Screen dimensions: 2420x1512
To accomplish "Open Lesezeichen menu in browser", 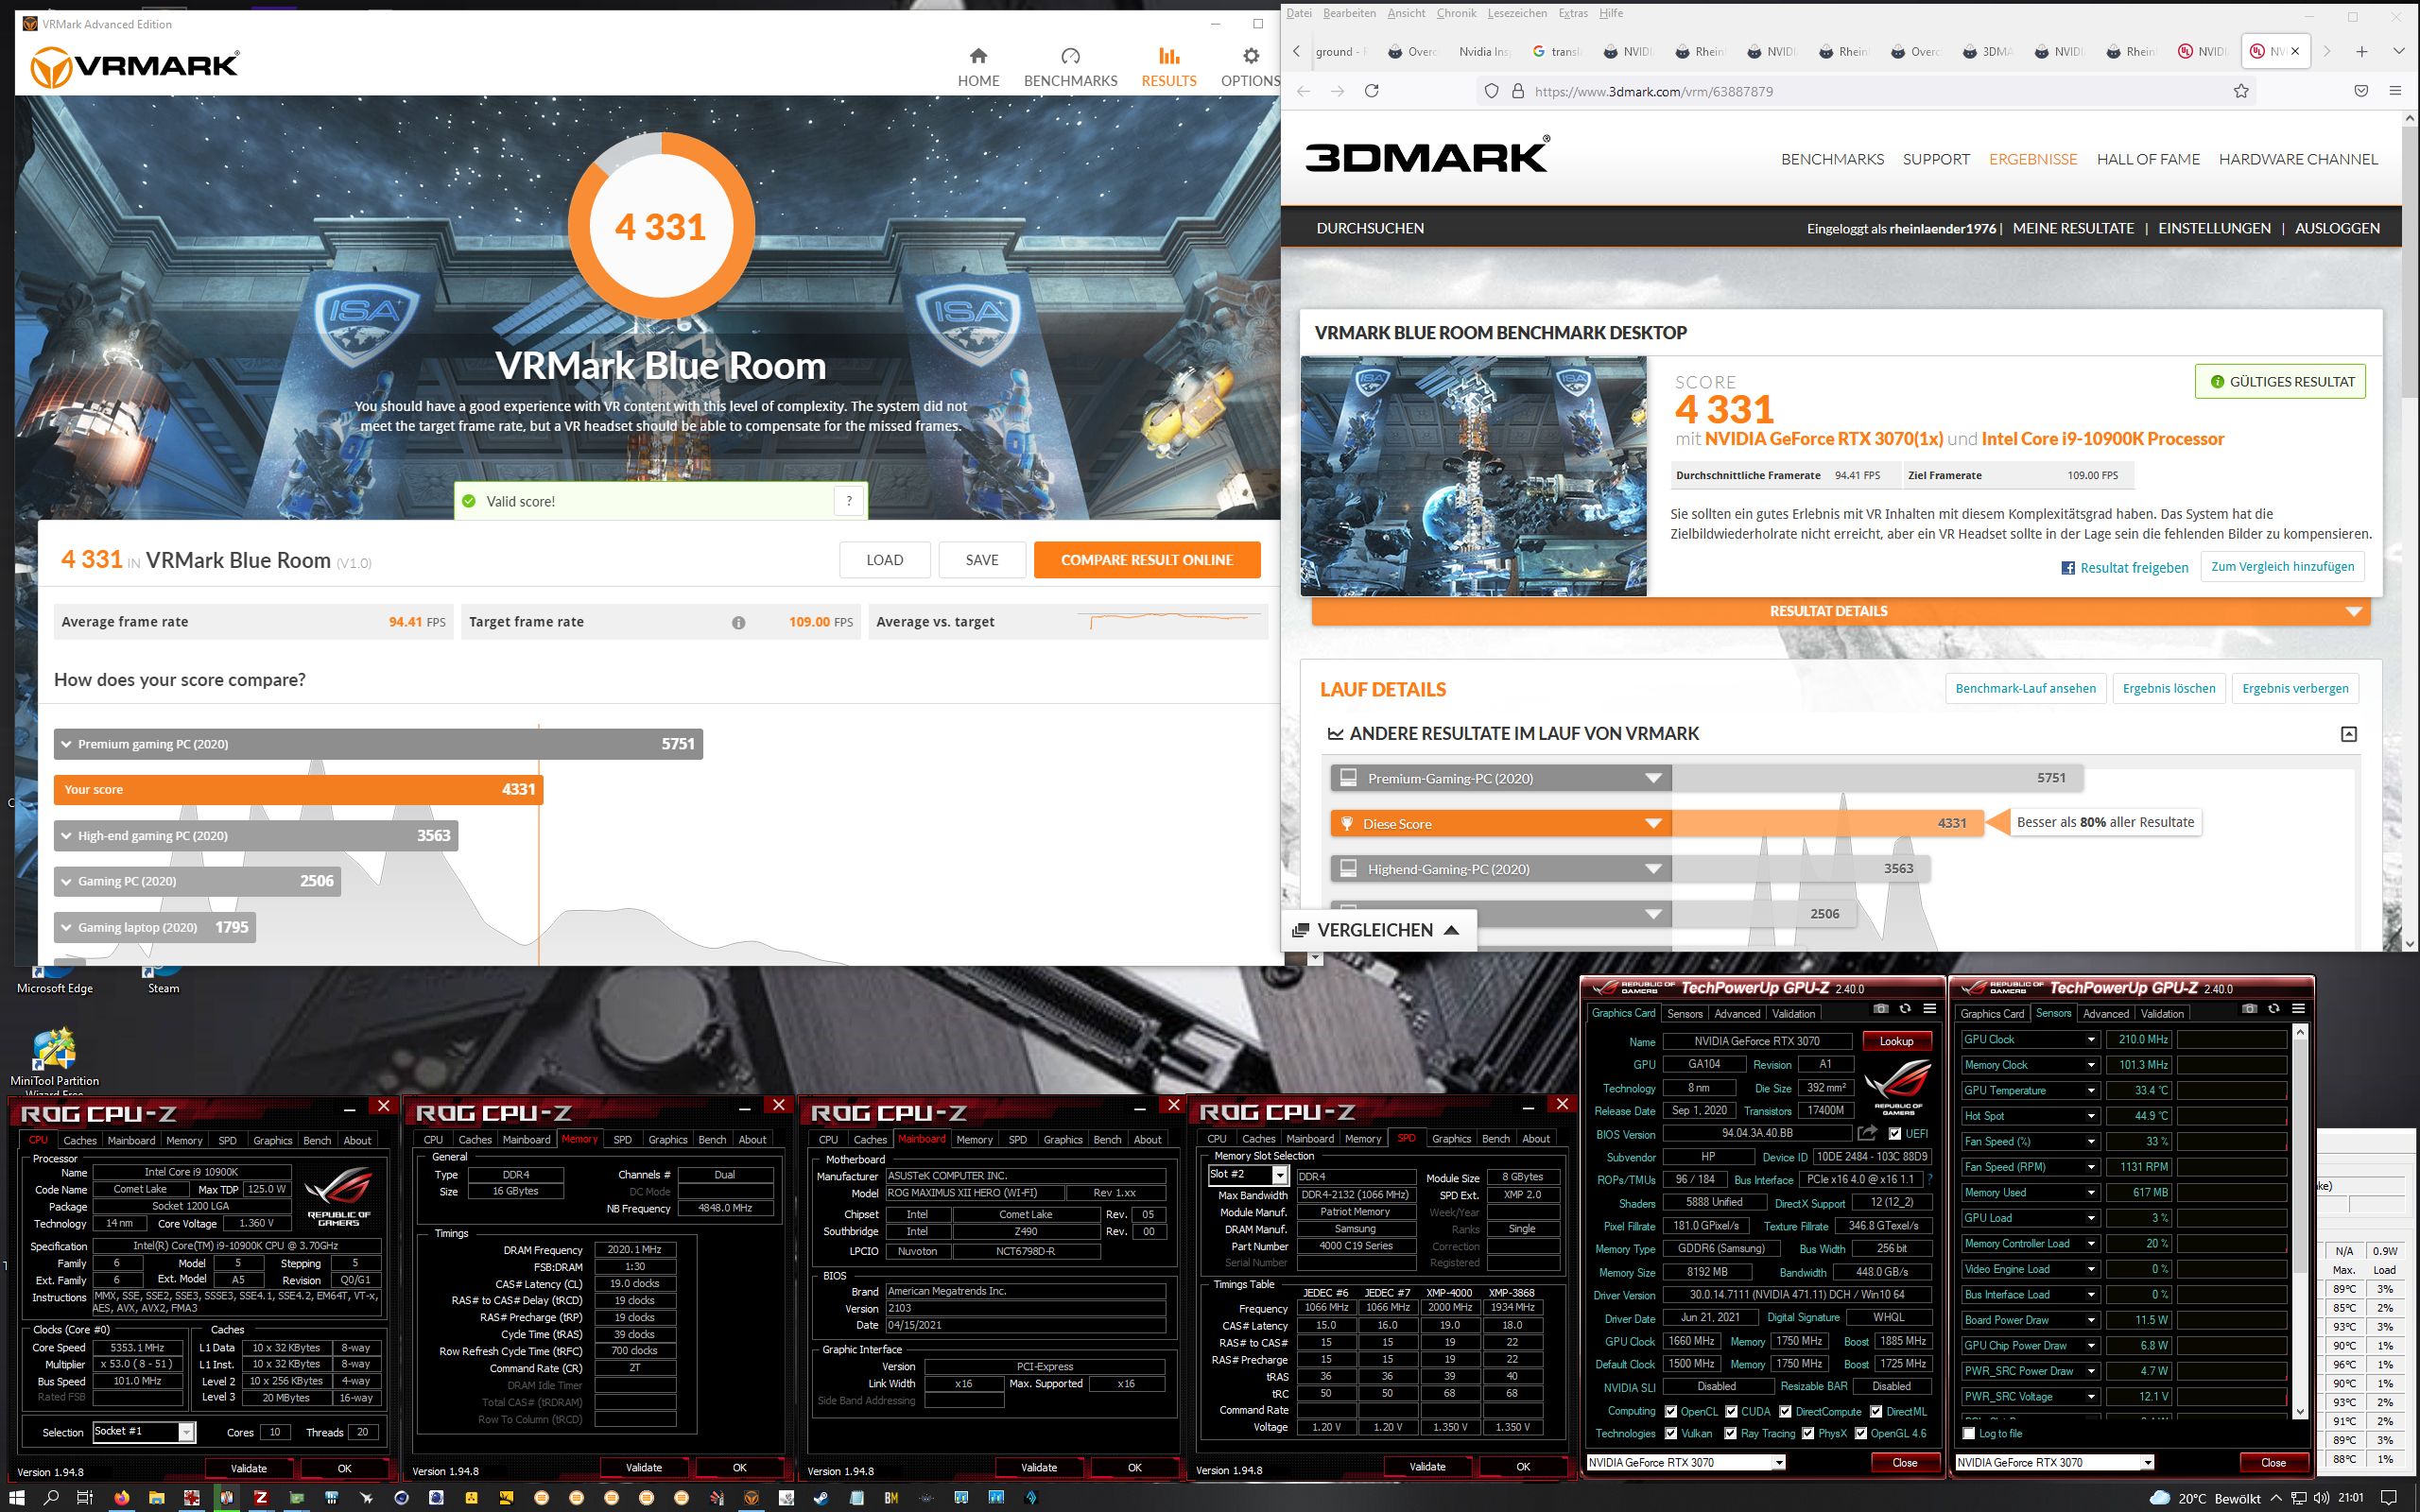I will [x=1517, y=13].
